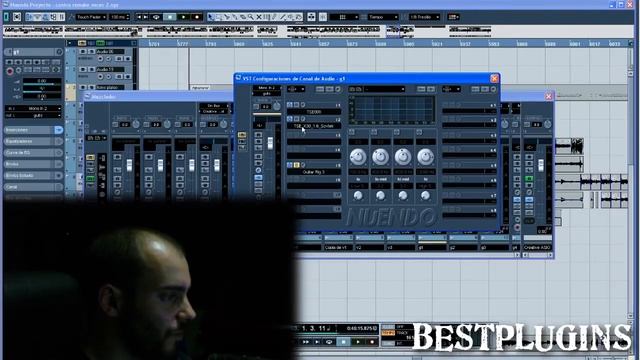Open Guitar Rig 3 plugin editor icon
The height and width of the screenshot is (360, 640).
303,165
